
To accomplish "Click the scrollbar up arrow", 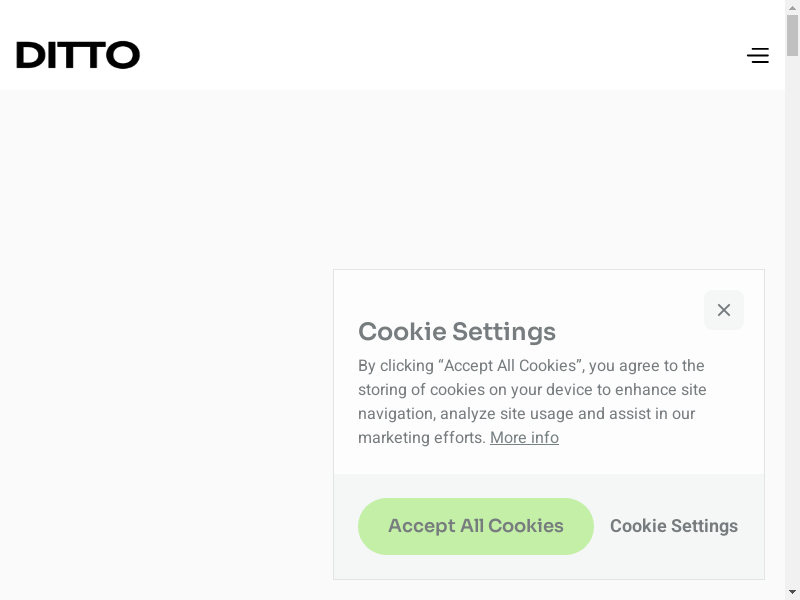I will pos(792,7).
